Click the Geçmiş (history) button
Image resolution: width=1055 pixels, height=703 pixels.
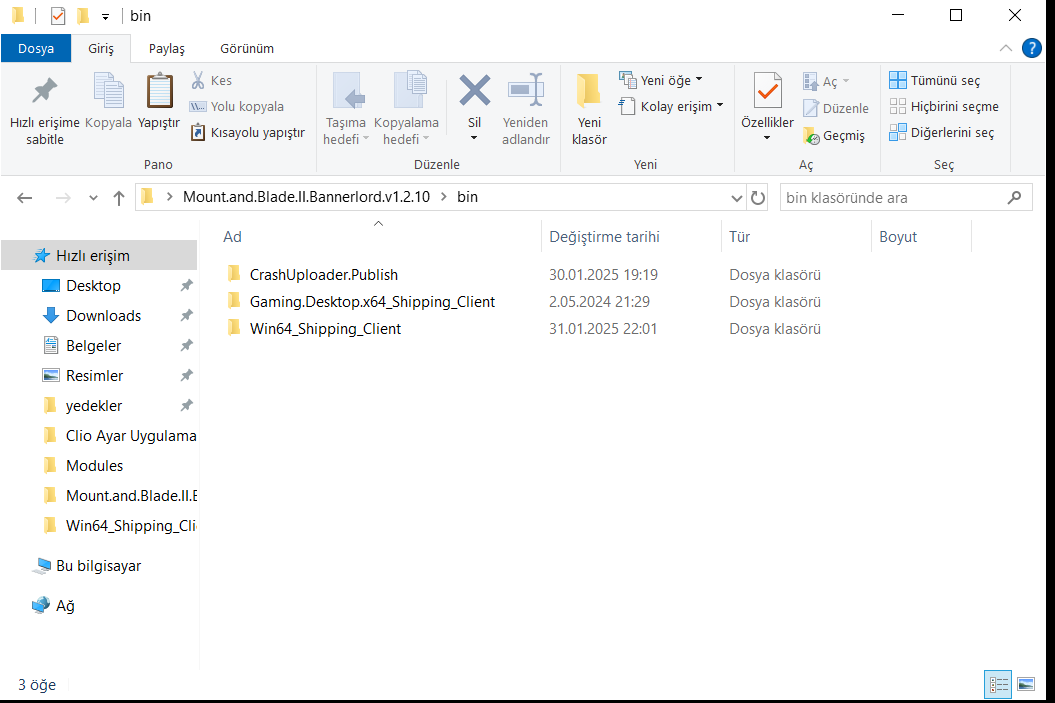[834, 135]
